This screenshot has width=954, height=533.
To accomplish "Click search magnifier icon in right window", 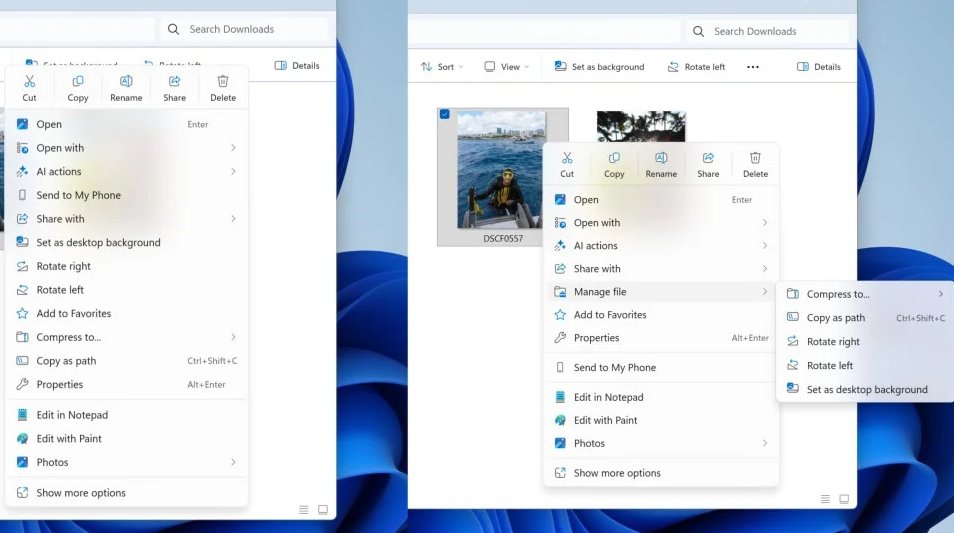I will point(698,31).
